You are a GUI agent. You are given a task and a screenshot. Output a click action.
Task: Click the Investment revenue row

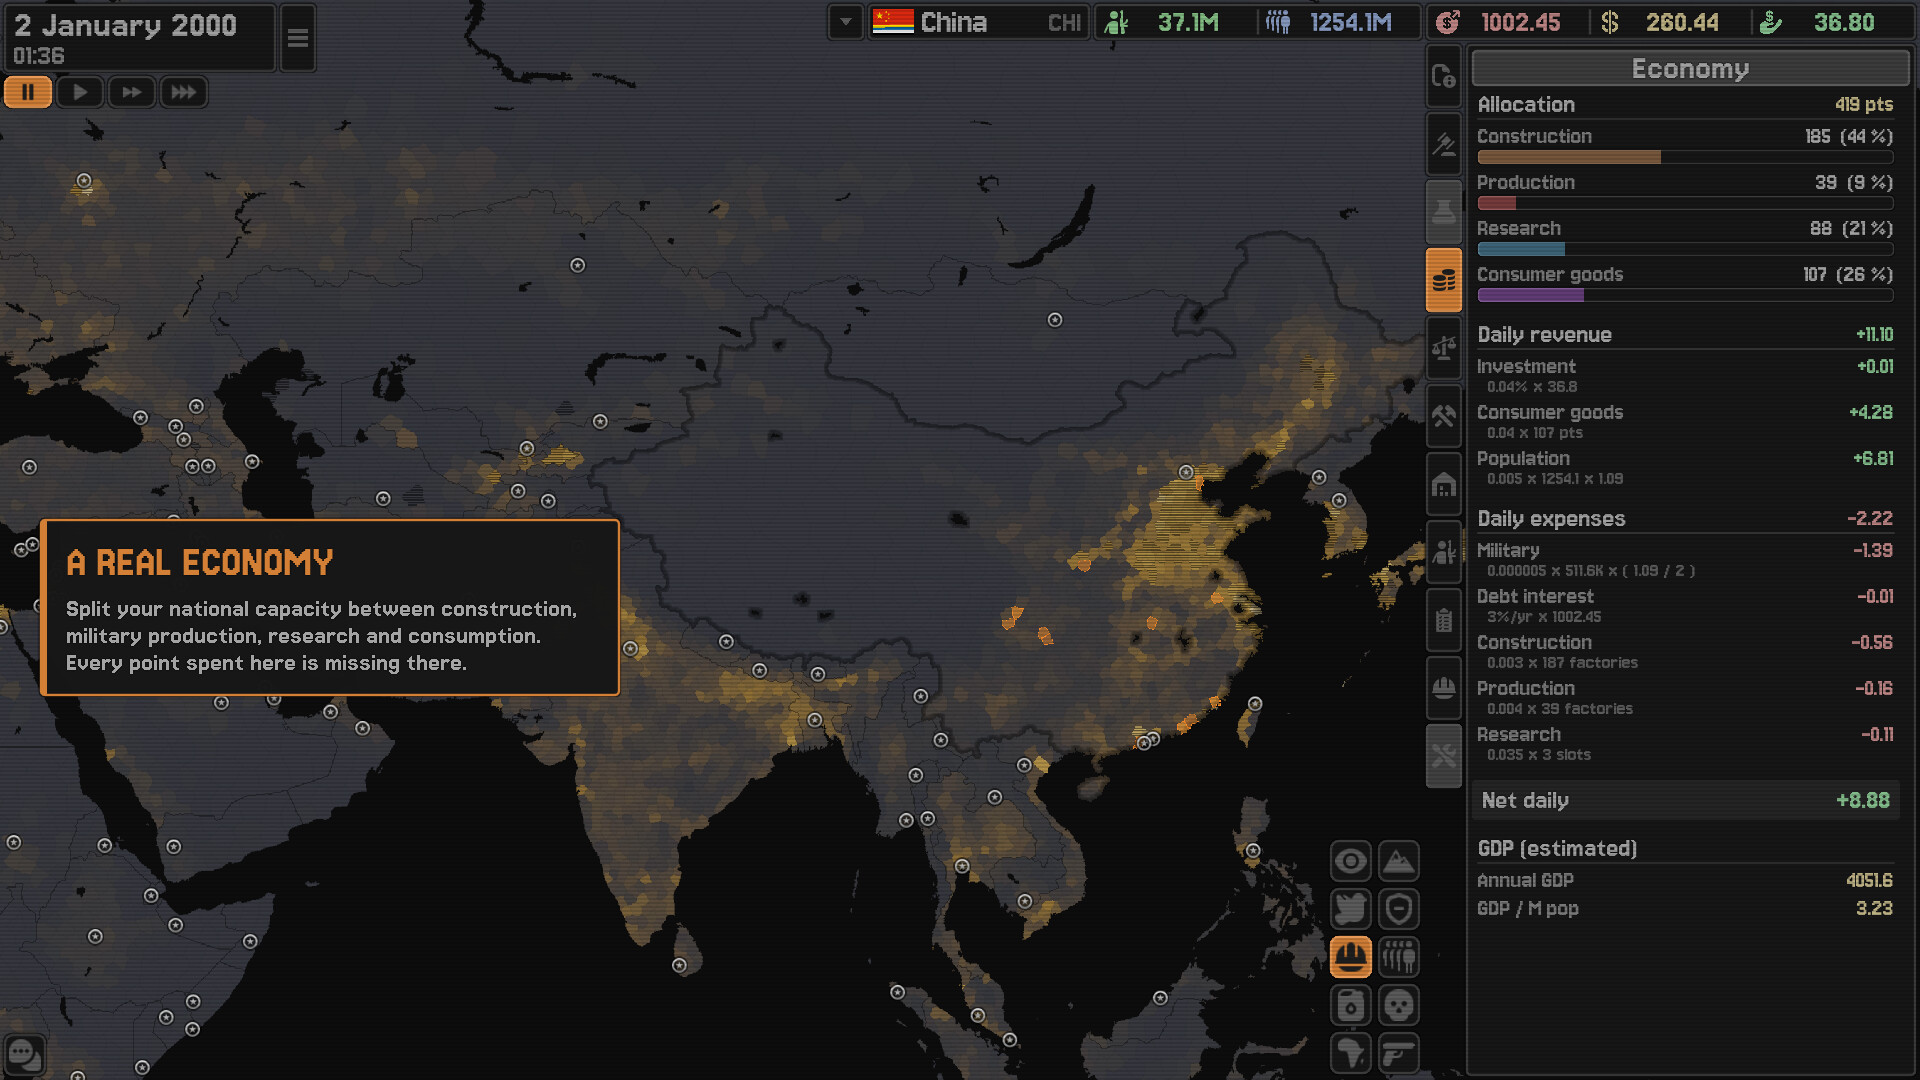[x=1685, y=375]
